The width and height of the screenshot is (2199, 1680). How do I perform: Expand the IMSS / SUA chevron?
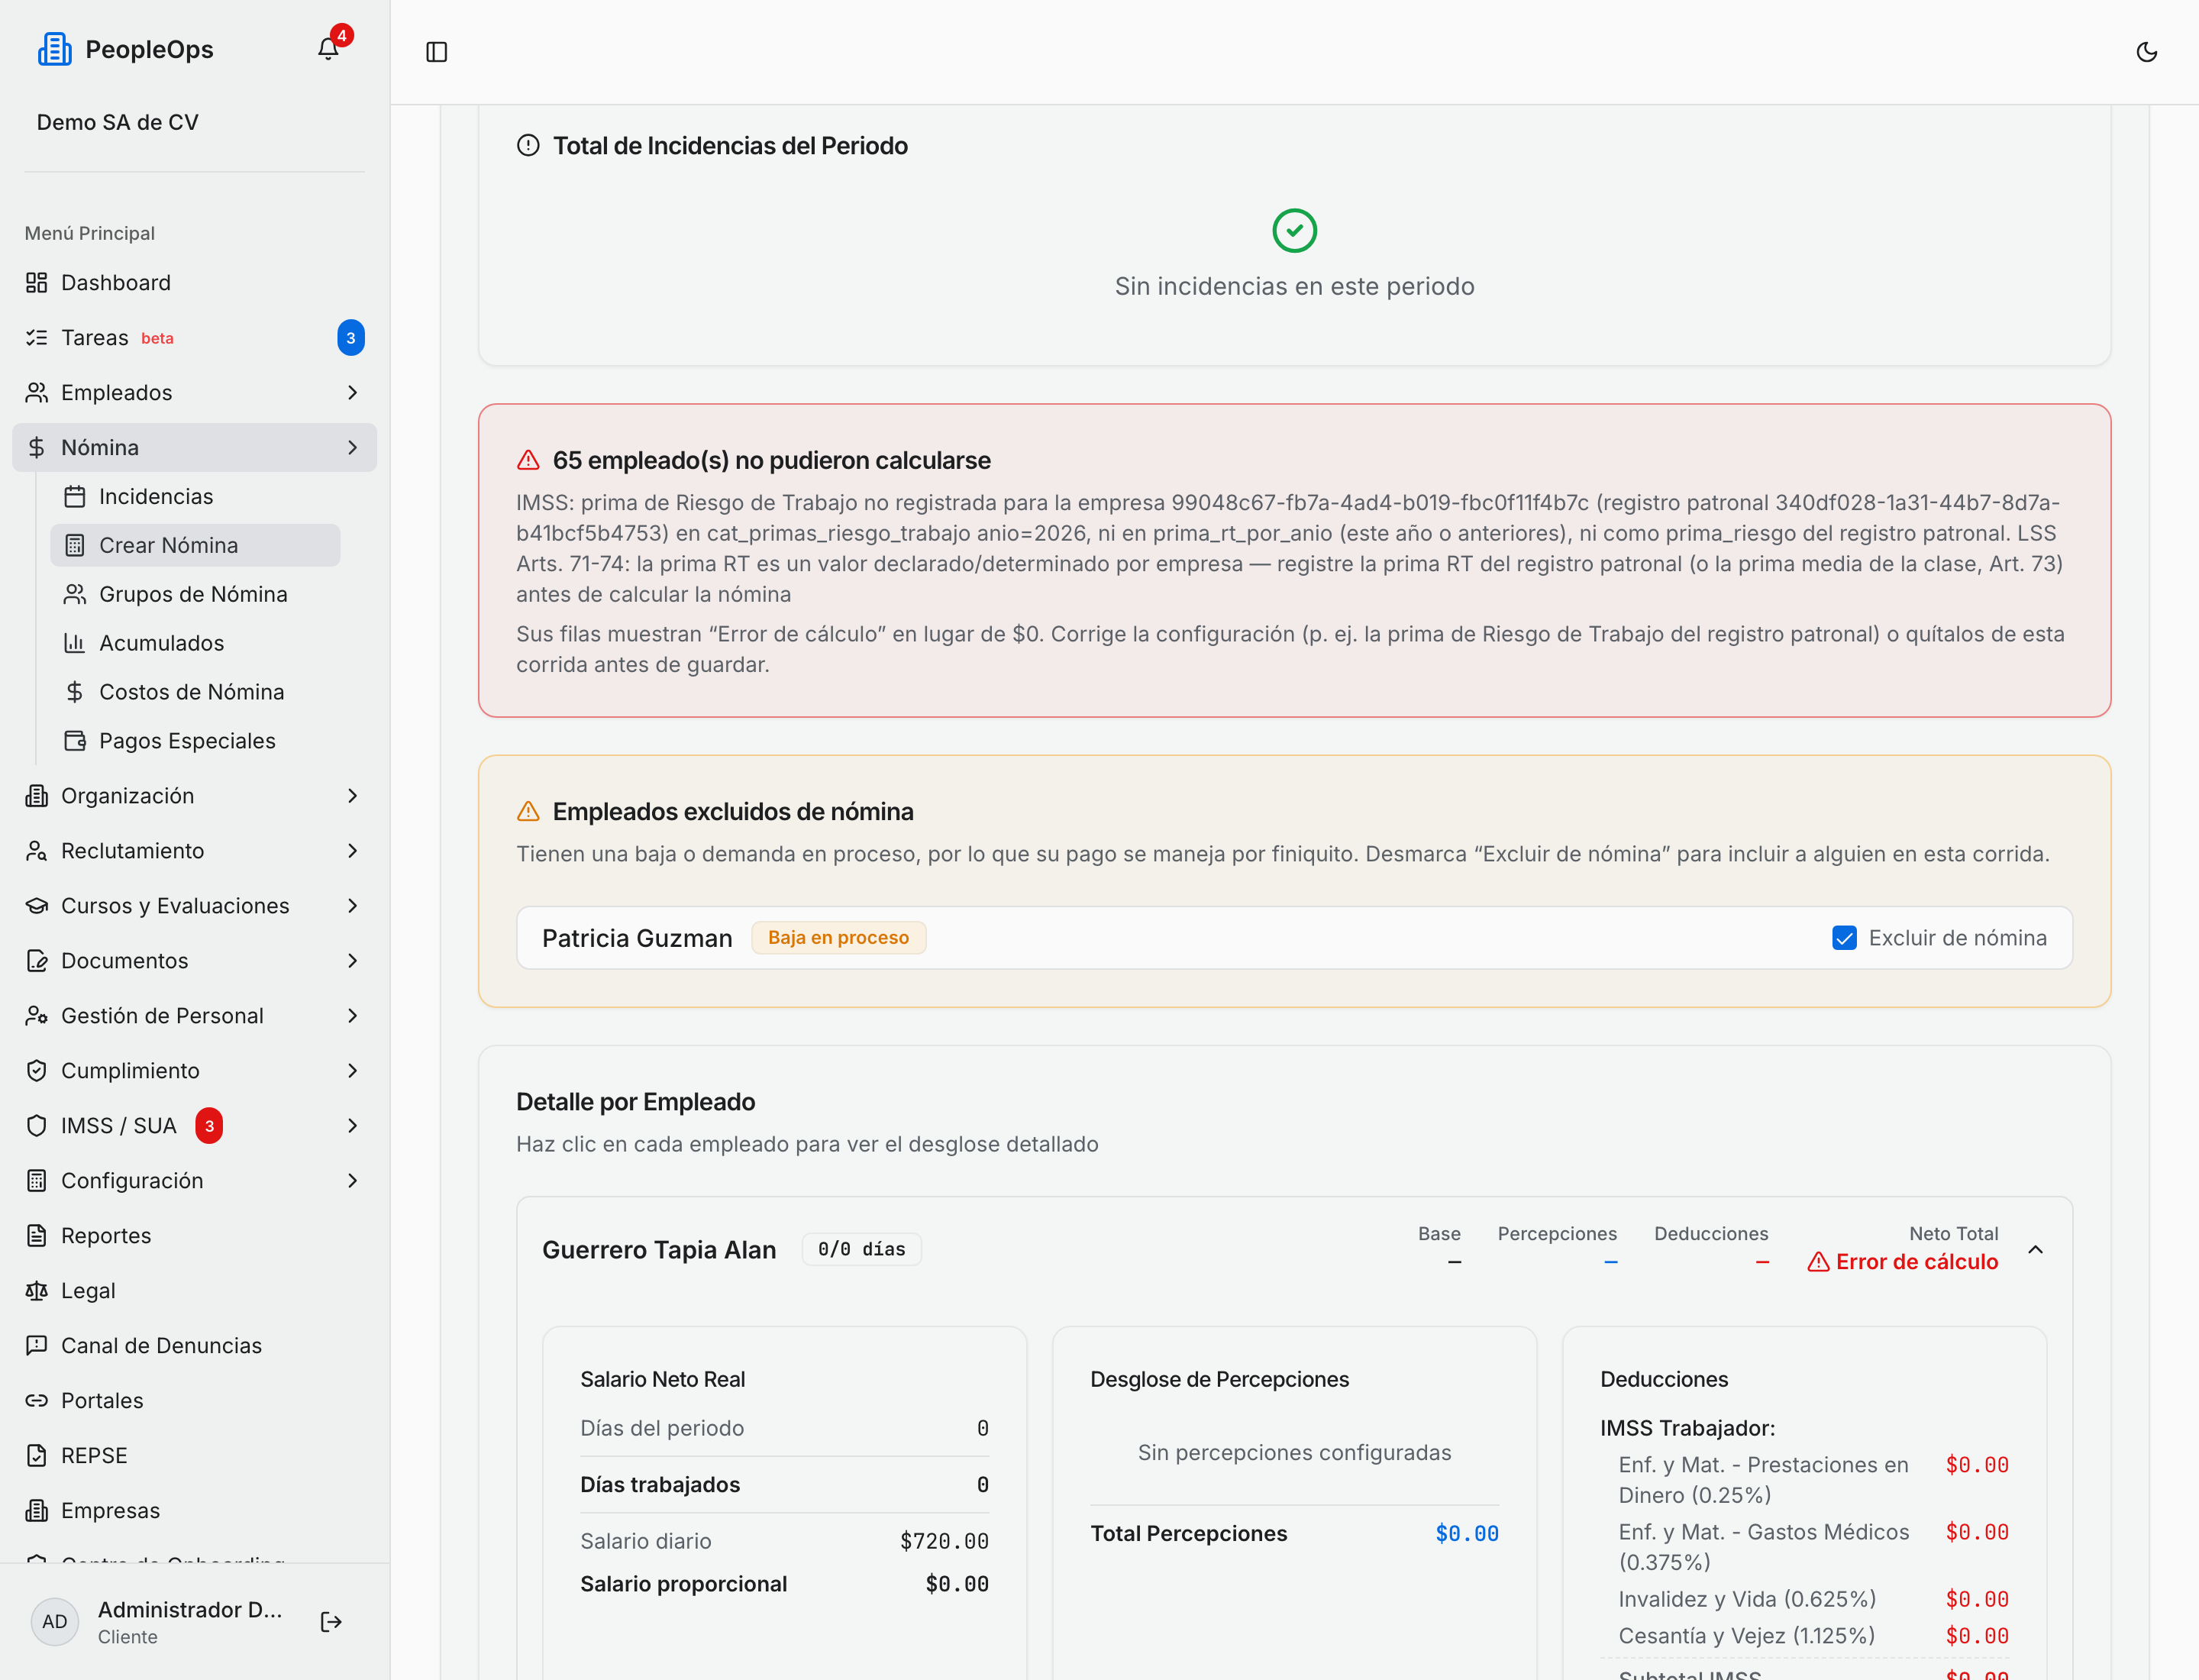pos(352,1126)
